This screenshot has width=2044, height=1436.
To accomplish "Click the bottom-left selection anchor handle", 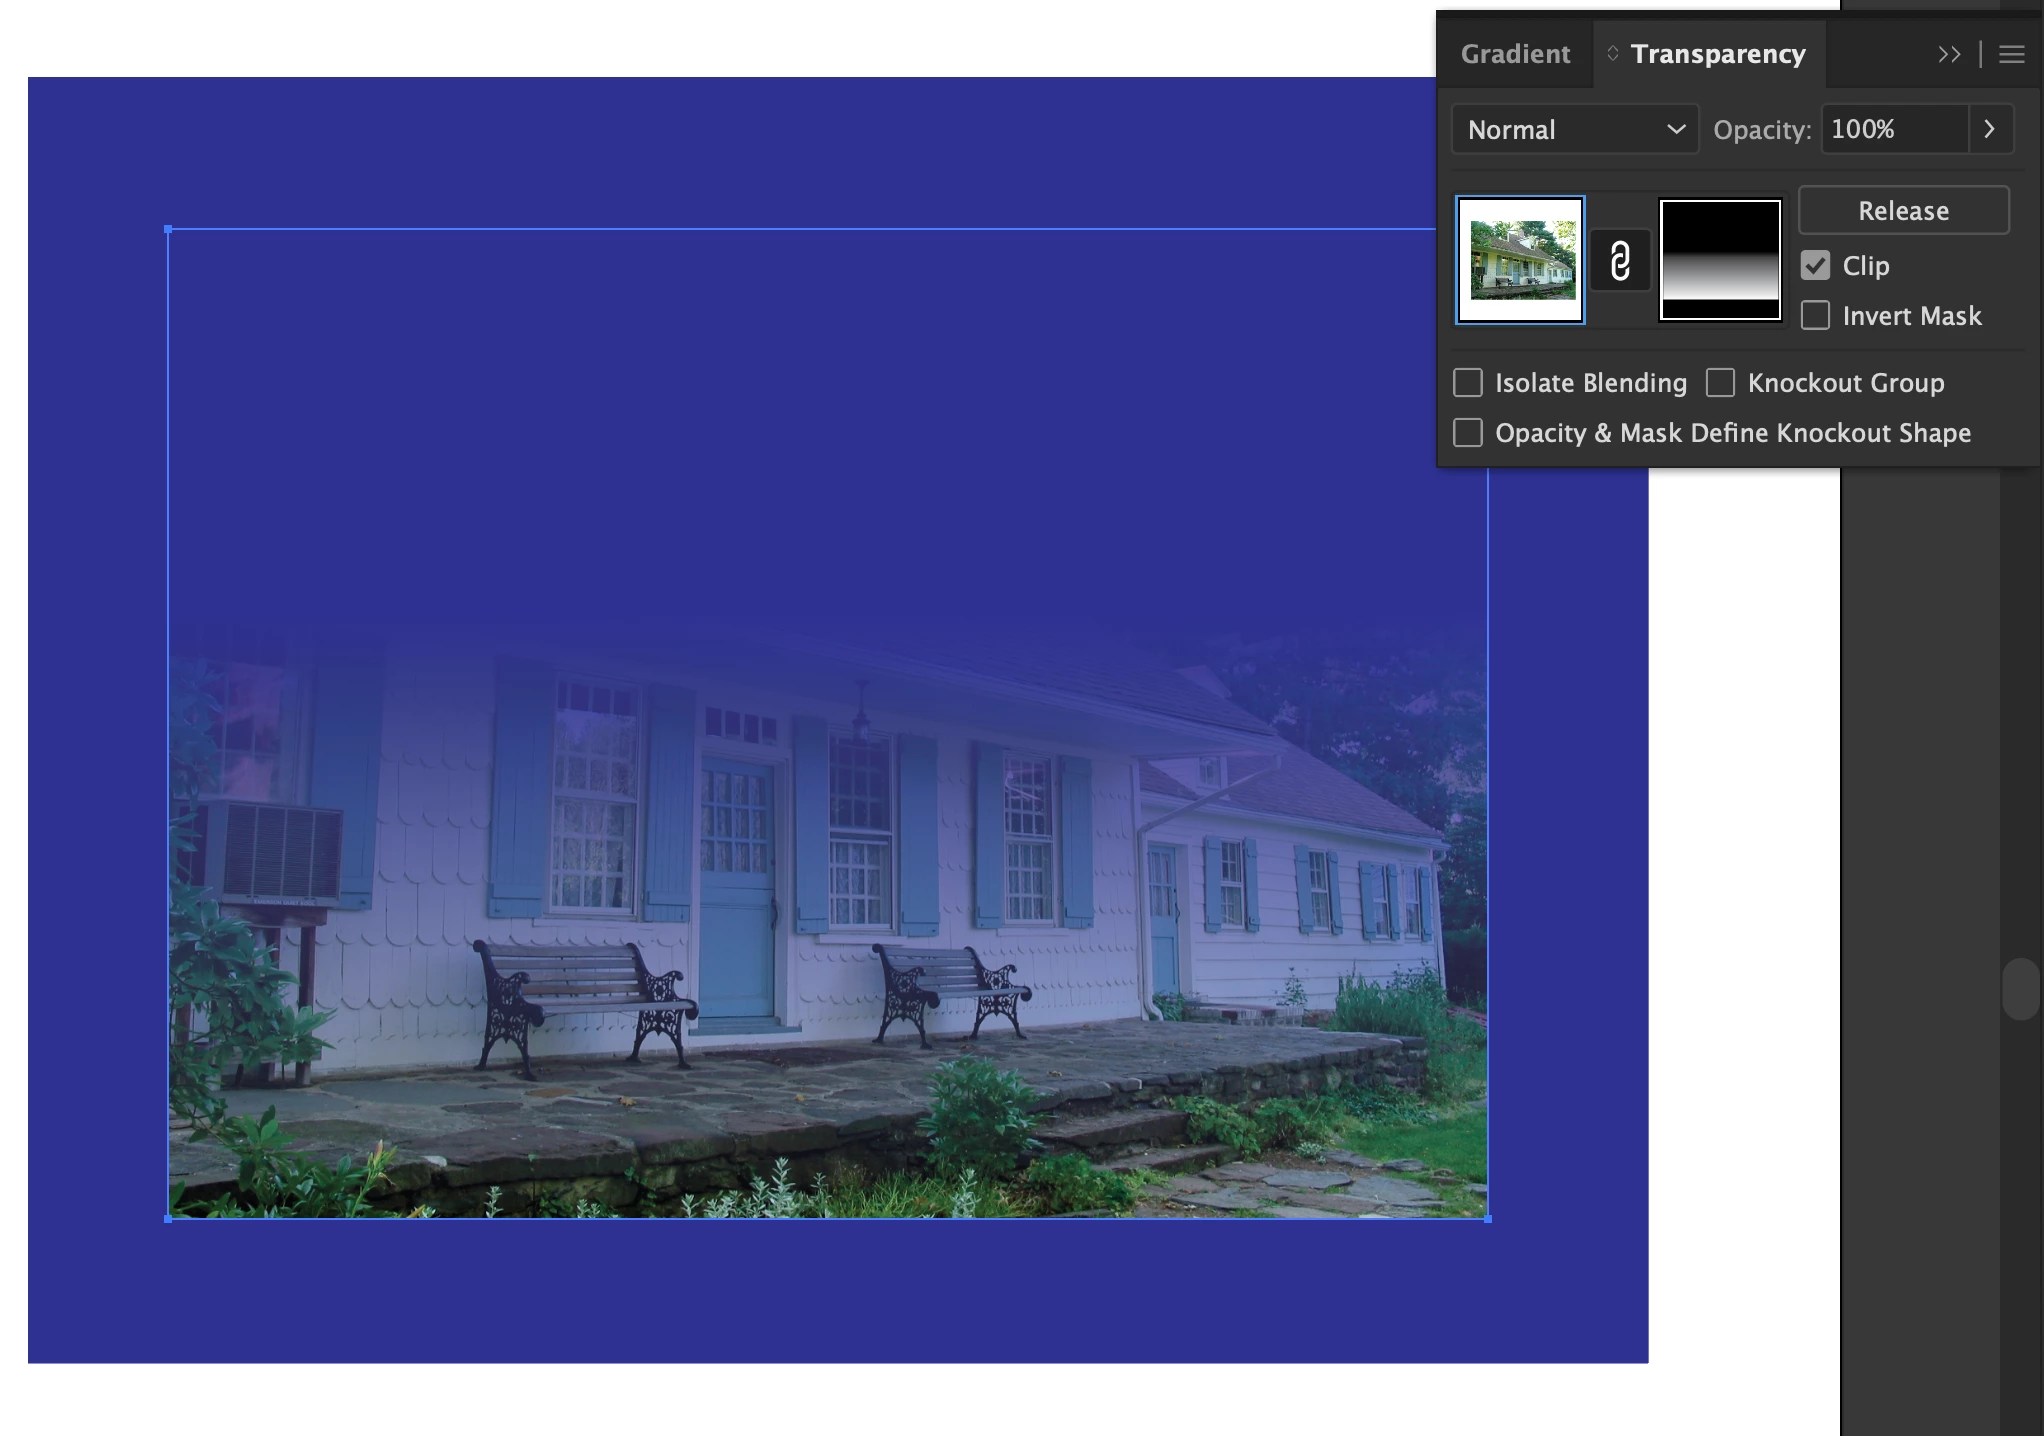I will [x=168, y=1219].
